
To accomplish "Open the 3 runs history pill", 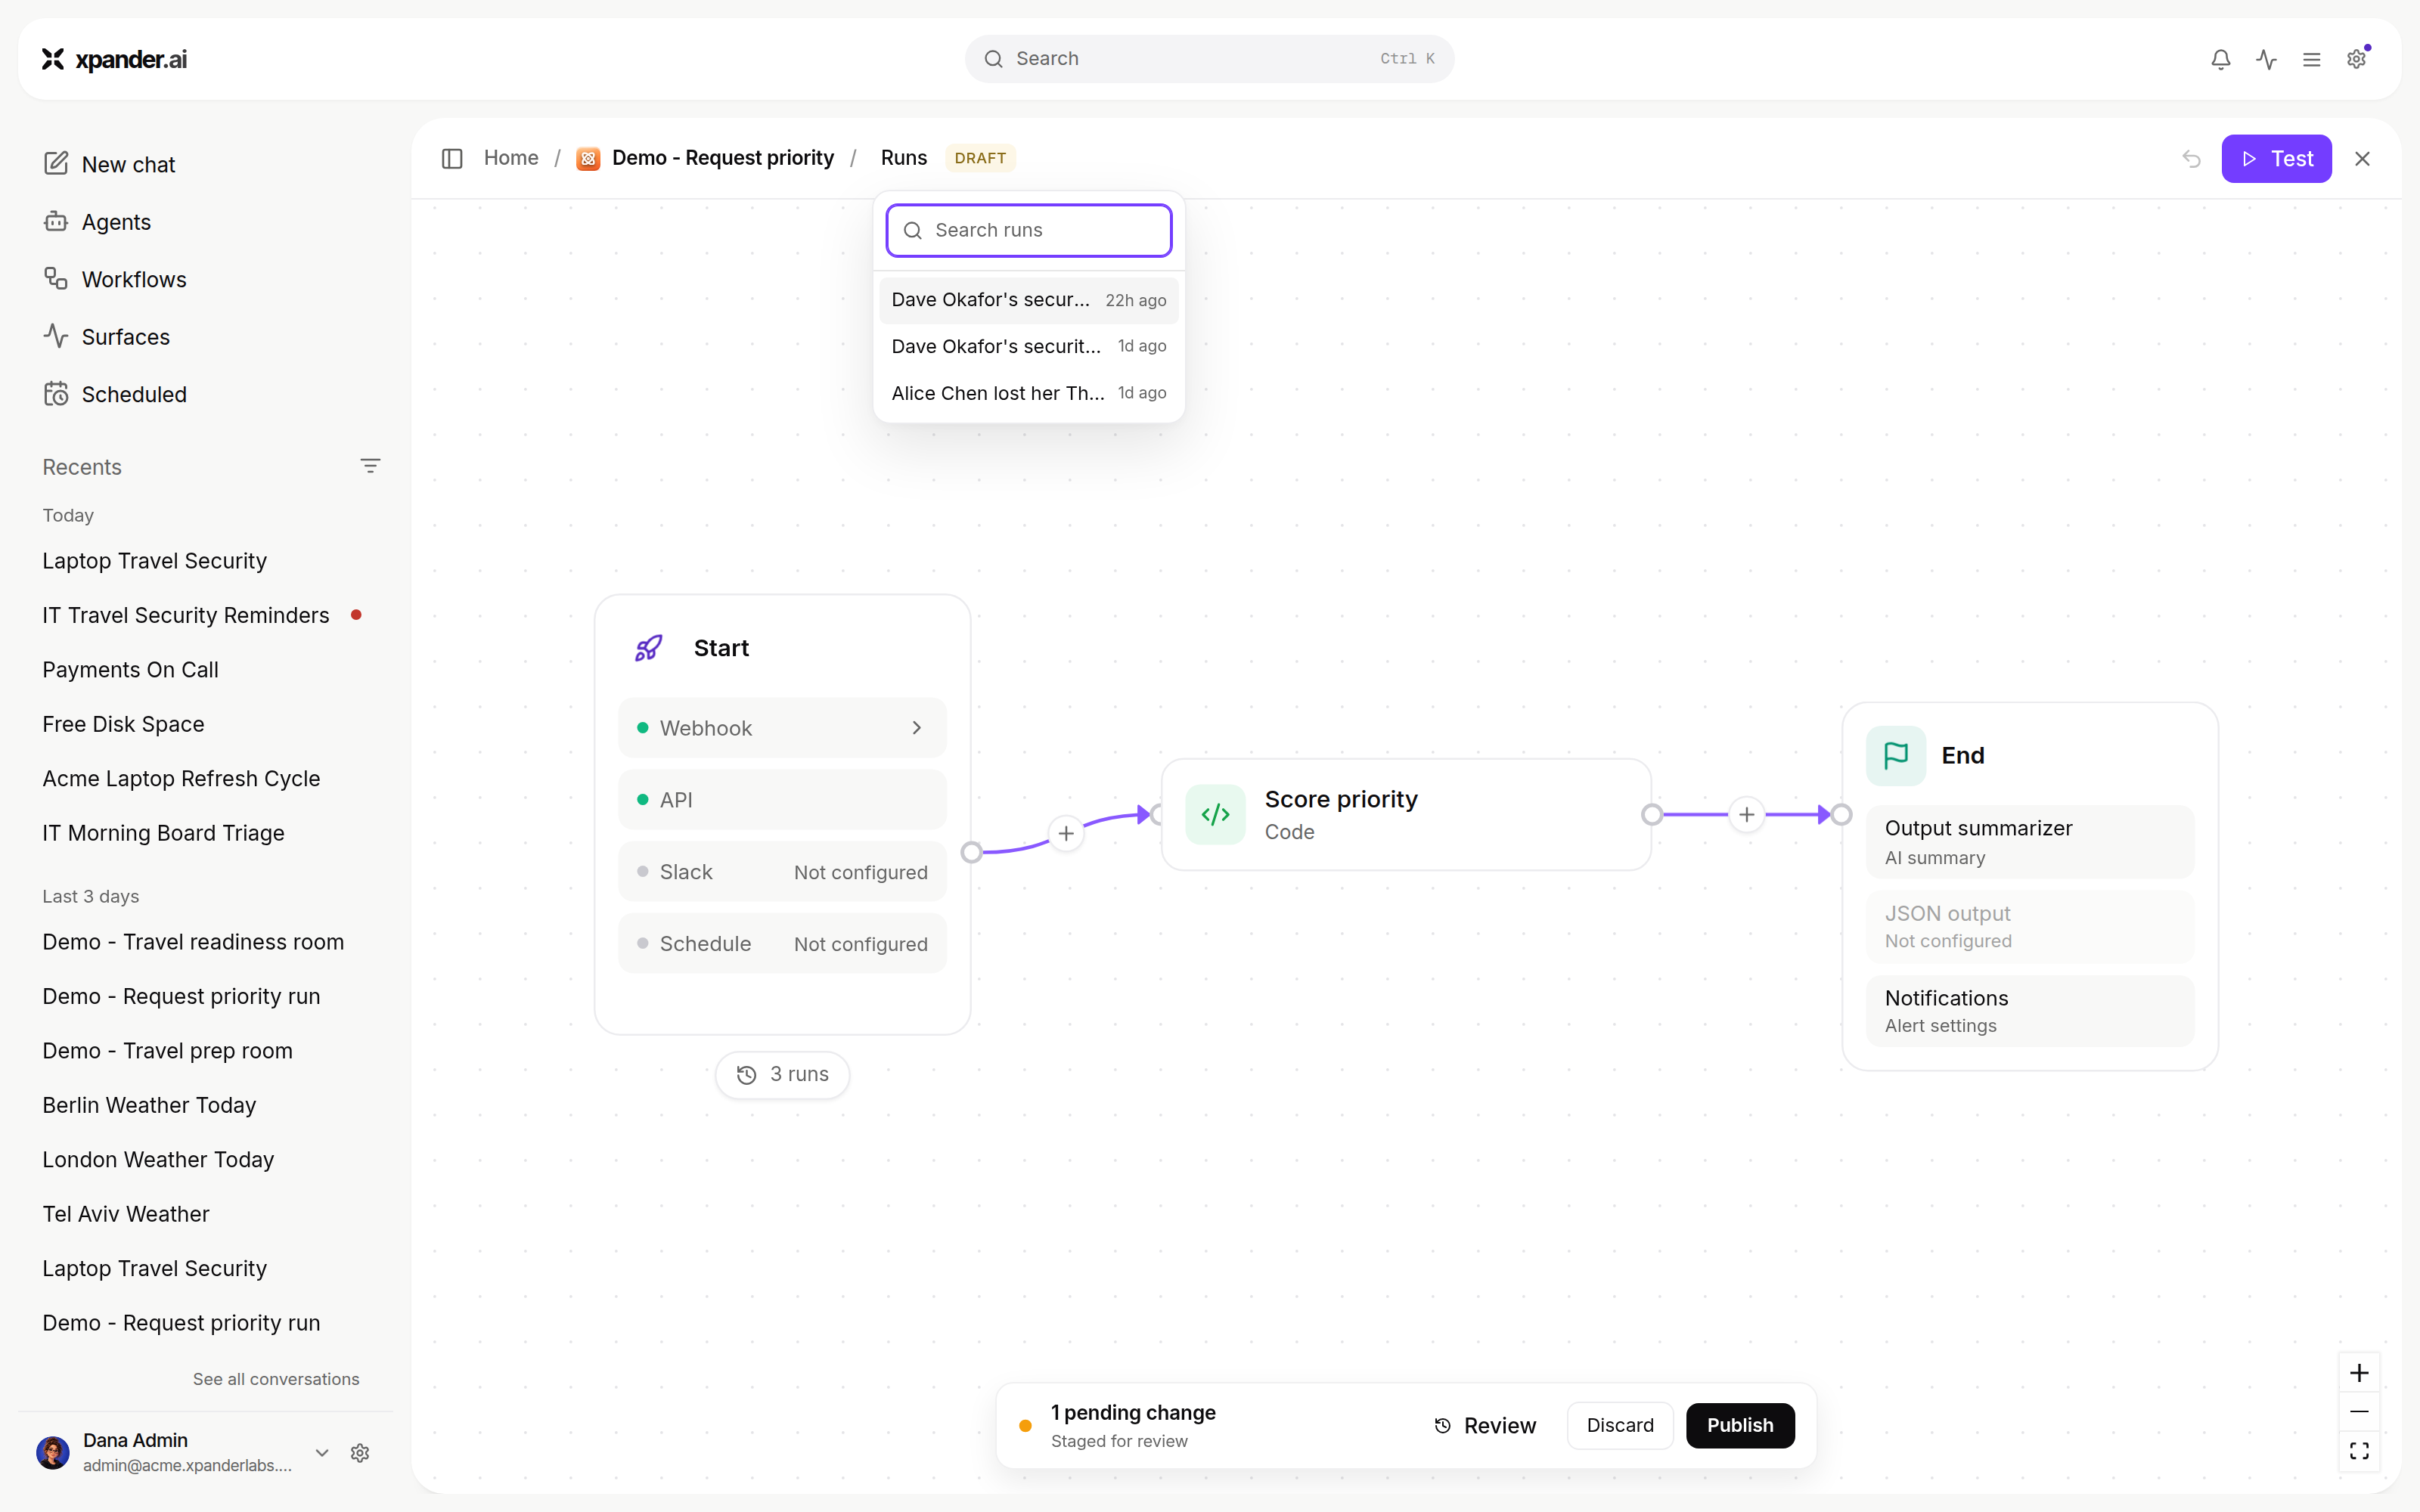I will (x=782, y=1074).
